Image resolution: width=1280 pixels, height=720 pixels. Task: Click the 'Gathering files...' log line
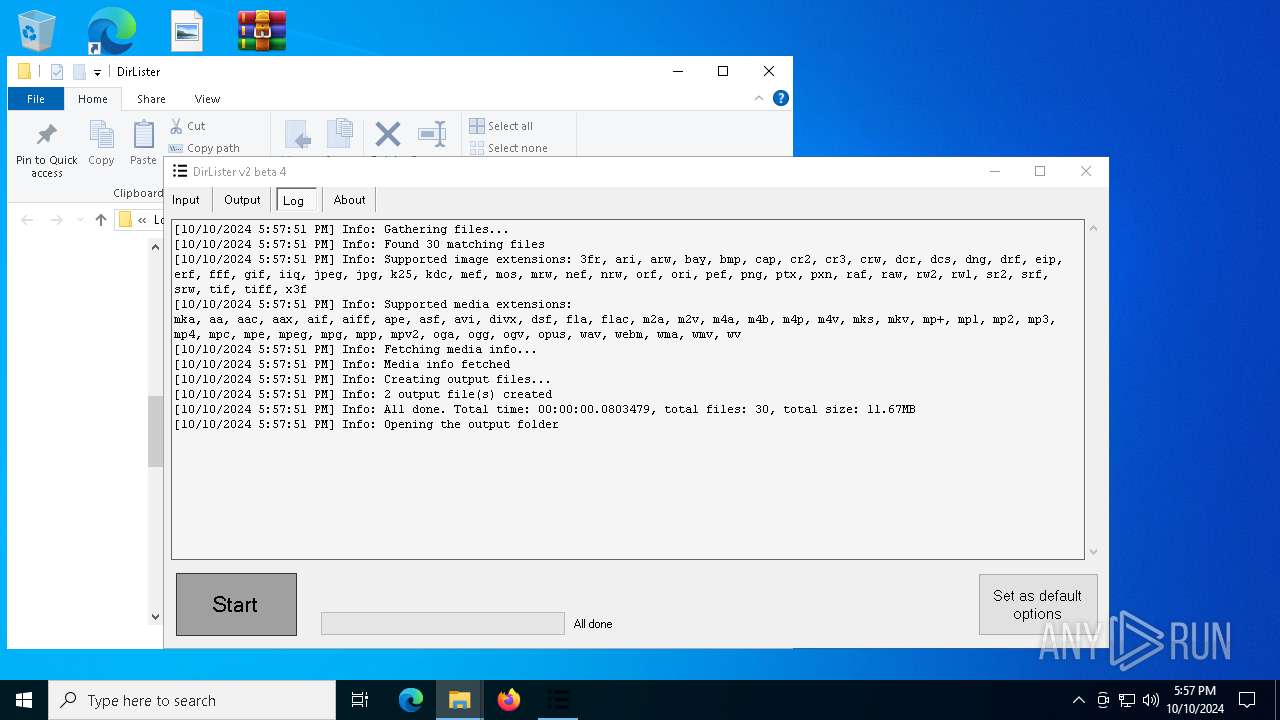(342, 229)
